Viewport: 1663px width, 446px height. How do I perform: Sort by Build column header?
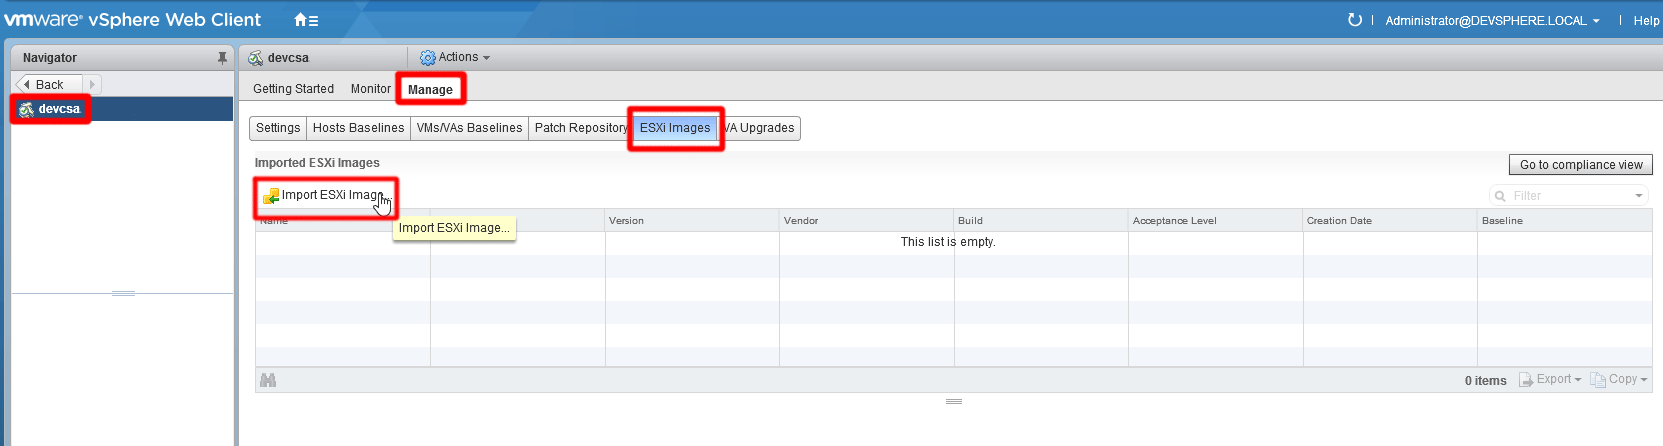(x=1041, y=221)
